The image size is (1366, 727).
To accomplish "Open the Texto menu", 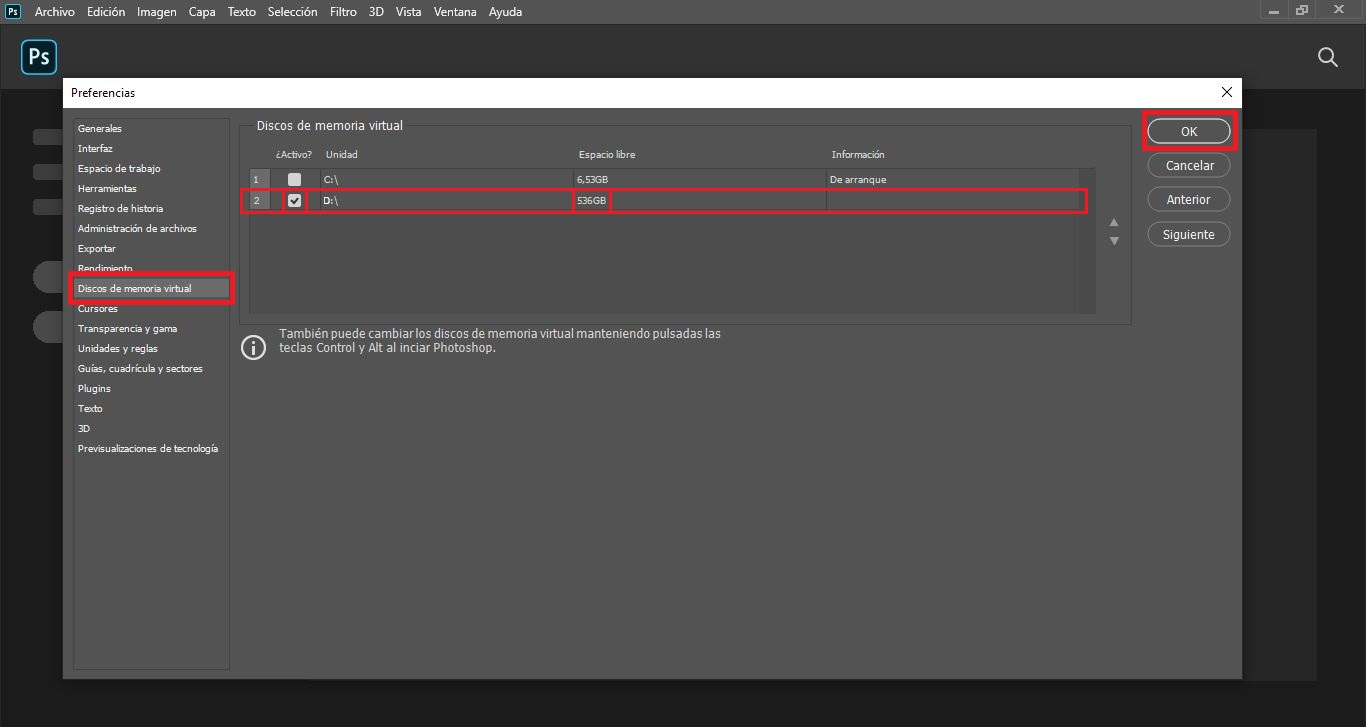I will pyautogui.click(x=242, y=12).
